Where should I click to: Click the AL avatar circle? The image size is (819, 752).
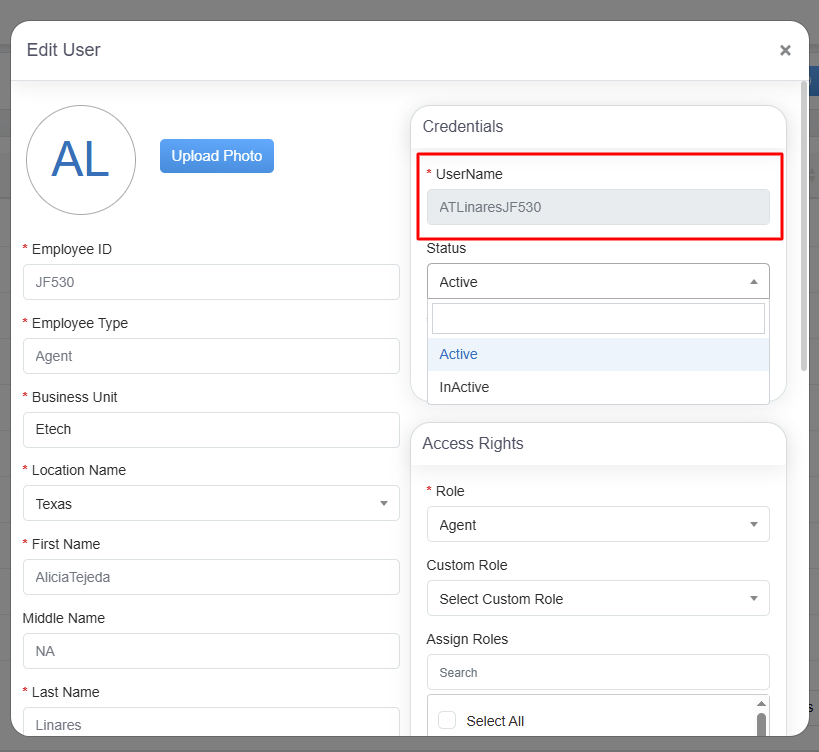coord(81,160)
